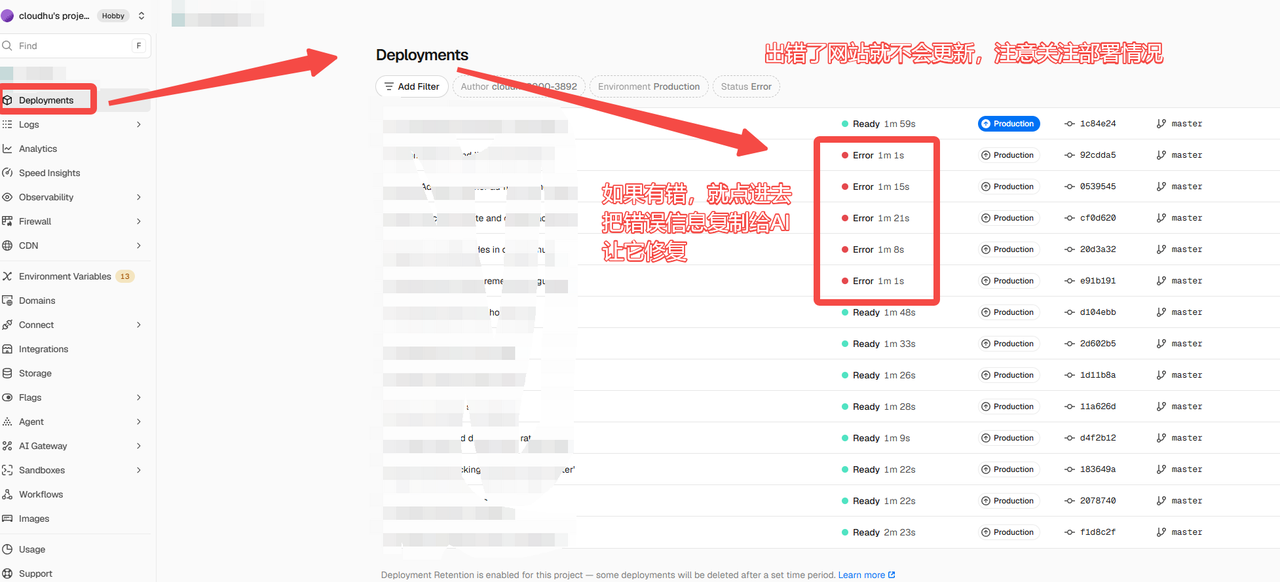Click the Storage icon in sidebar
1280x582 pixels.
7,373
